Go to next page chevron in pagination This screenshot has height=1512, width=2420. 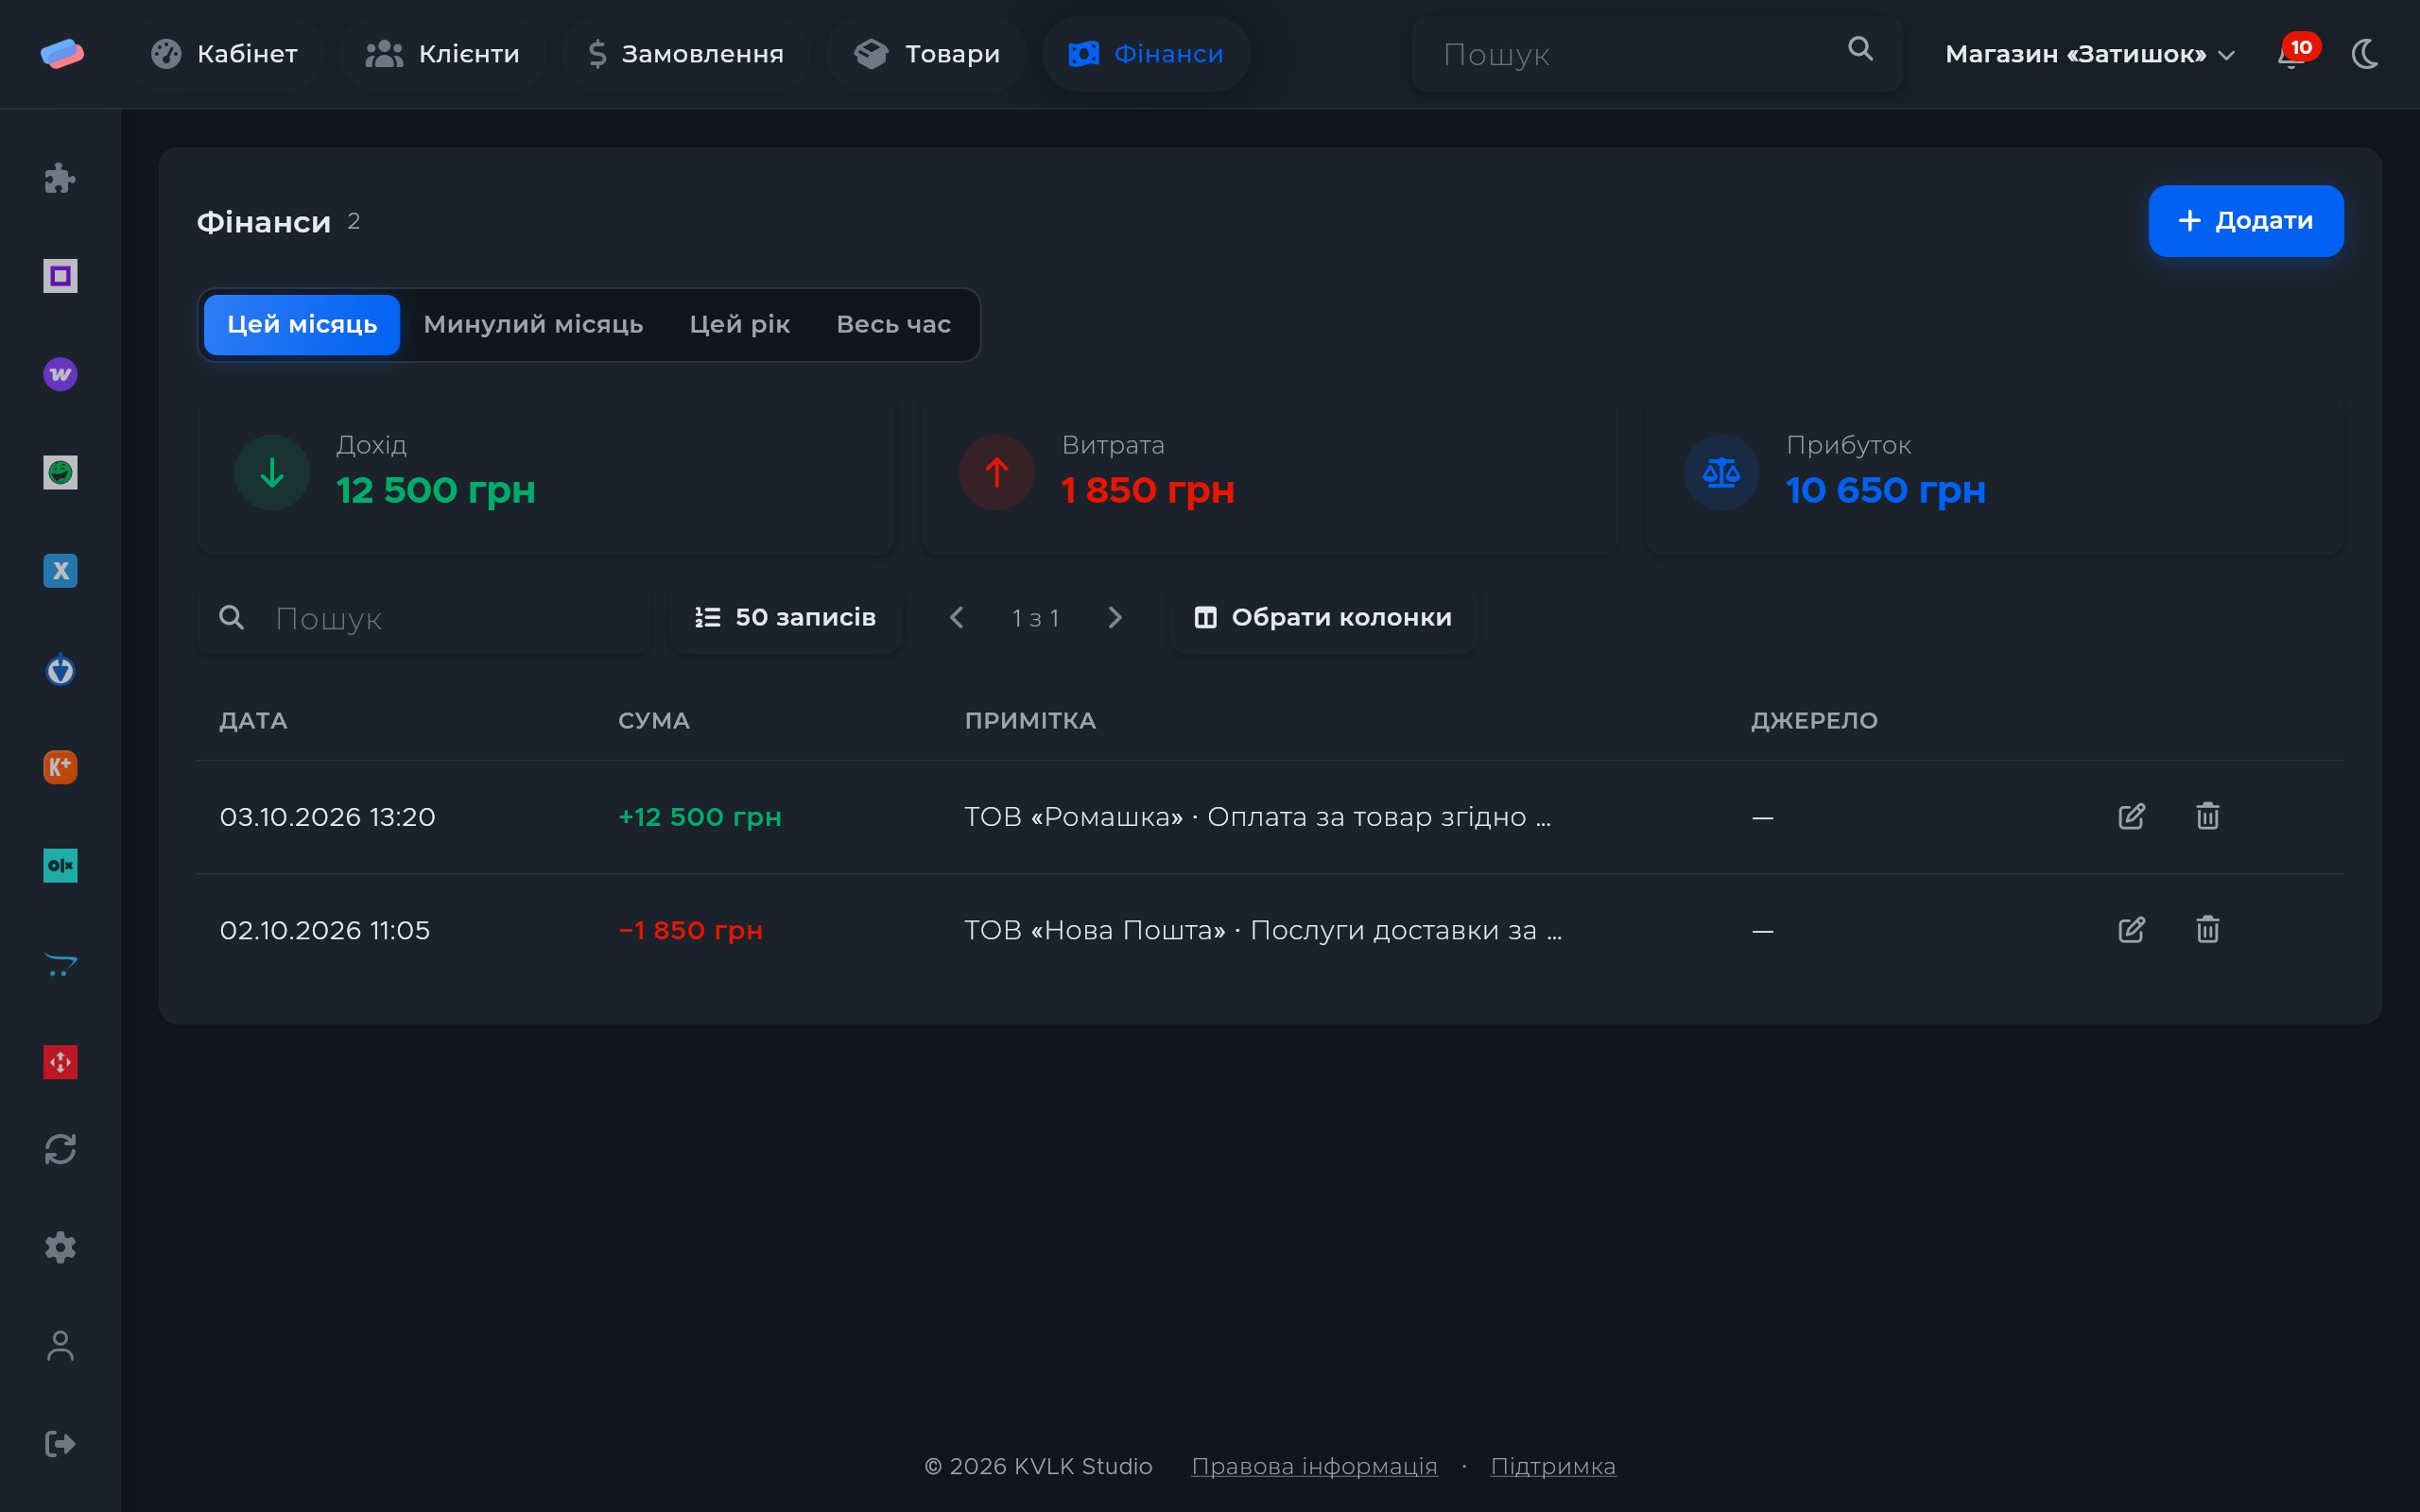click(1115, 618)
